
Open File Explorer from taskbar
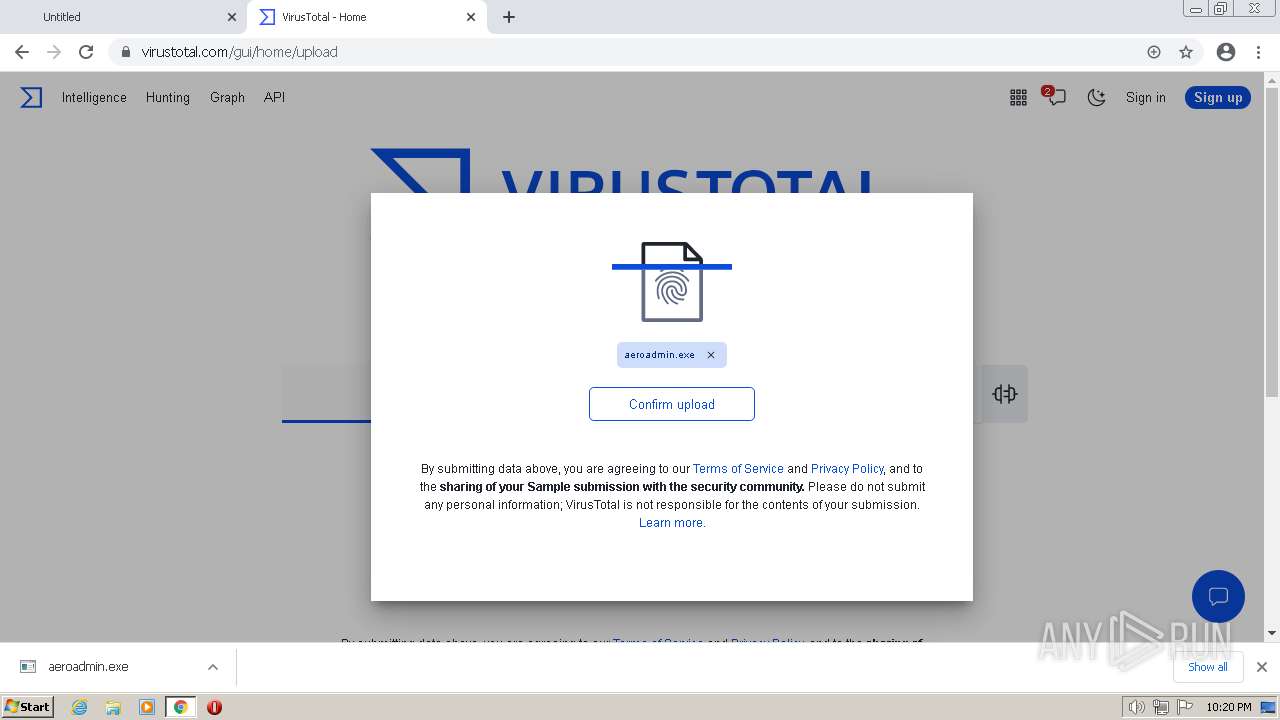[113, 707]
